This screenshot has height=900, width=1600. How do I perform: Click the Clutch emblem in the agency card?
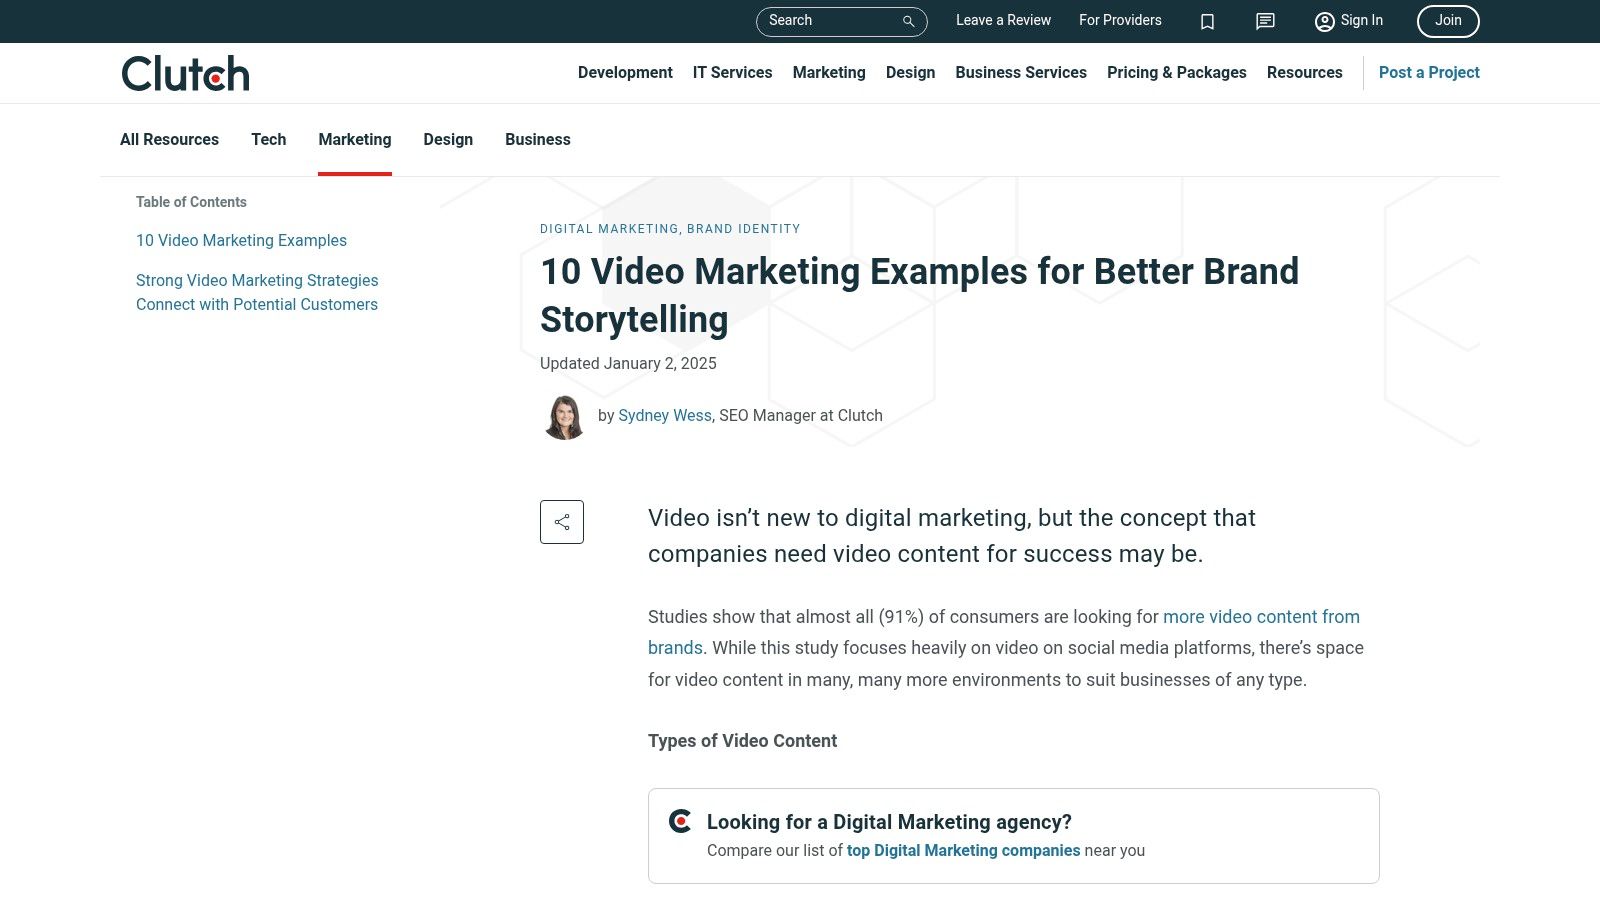(680, 821)
